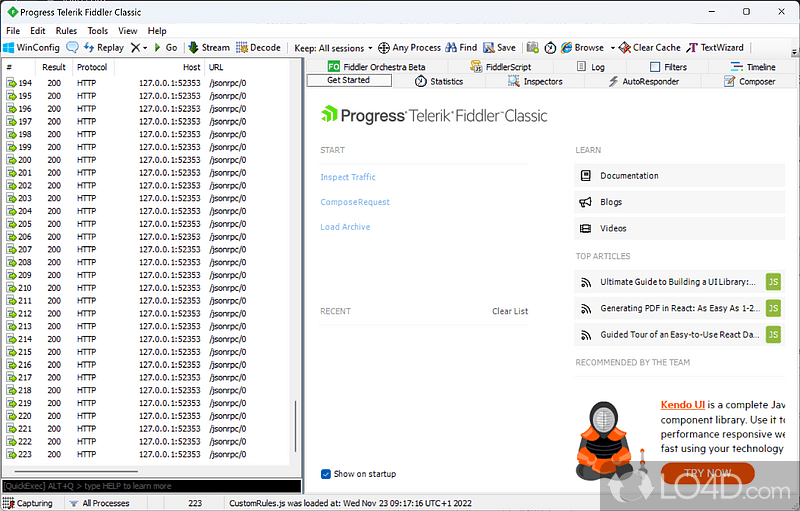Uncheck the Show on startup checkbox
The width and height of the screenshot is (800, 511).
coord(326,474)
